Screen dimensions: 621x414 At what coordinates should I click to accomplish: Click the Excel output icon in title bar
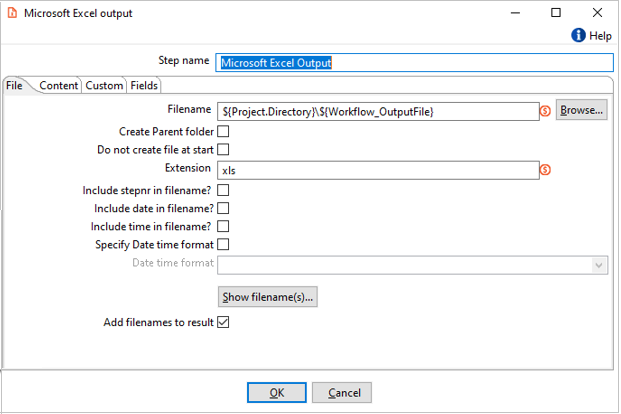[x=11, y=13]
